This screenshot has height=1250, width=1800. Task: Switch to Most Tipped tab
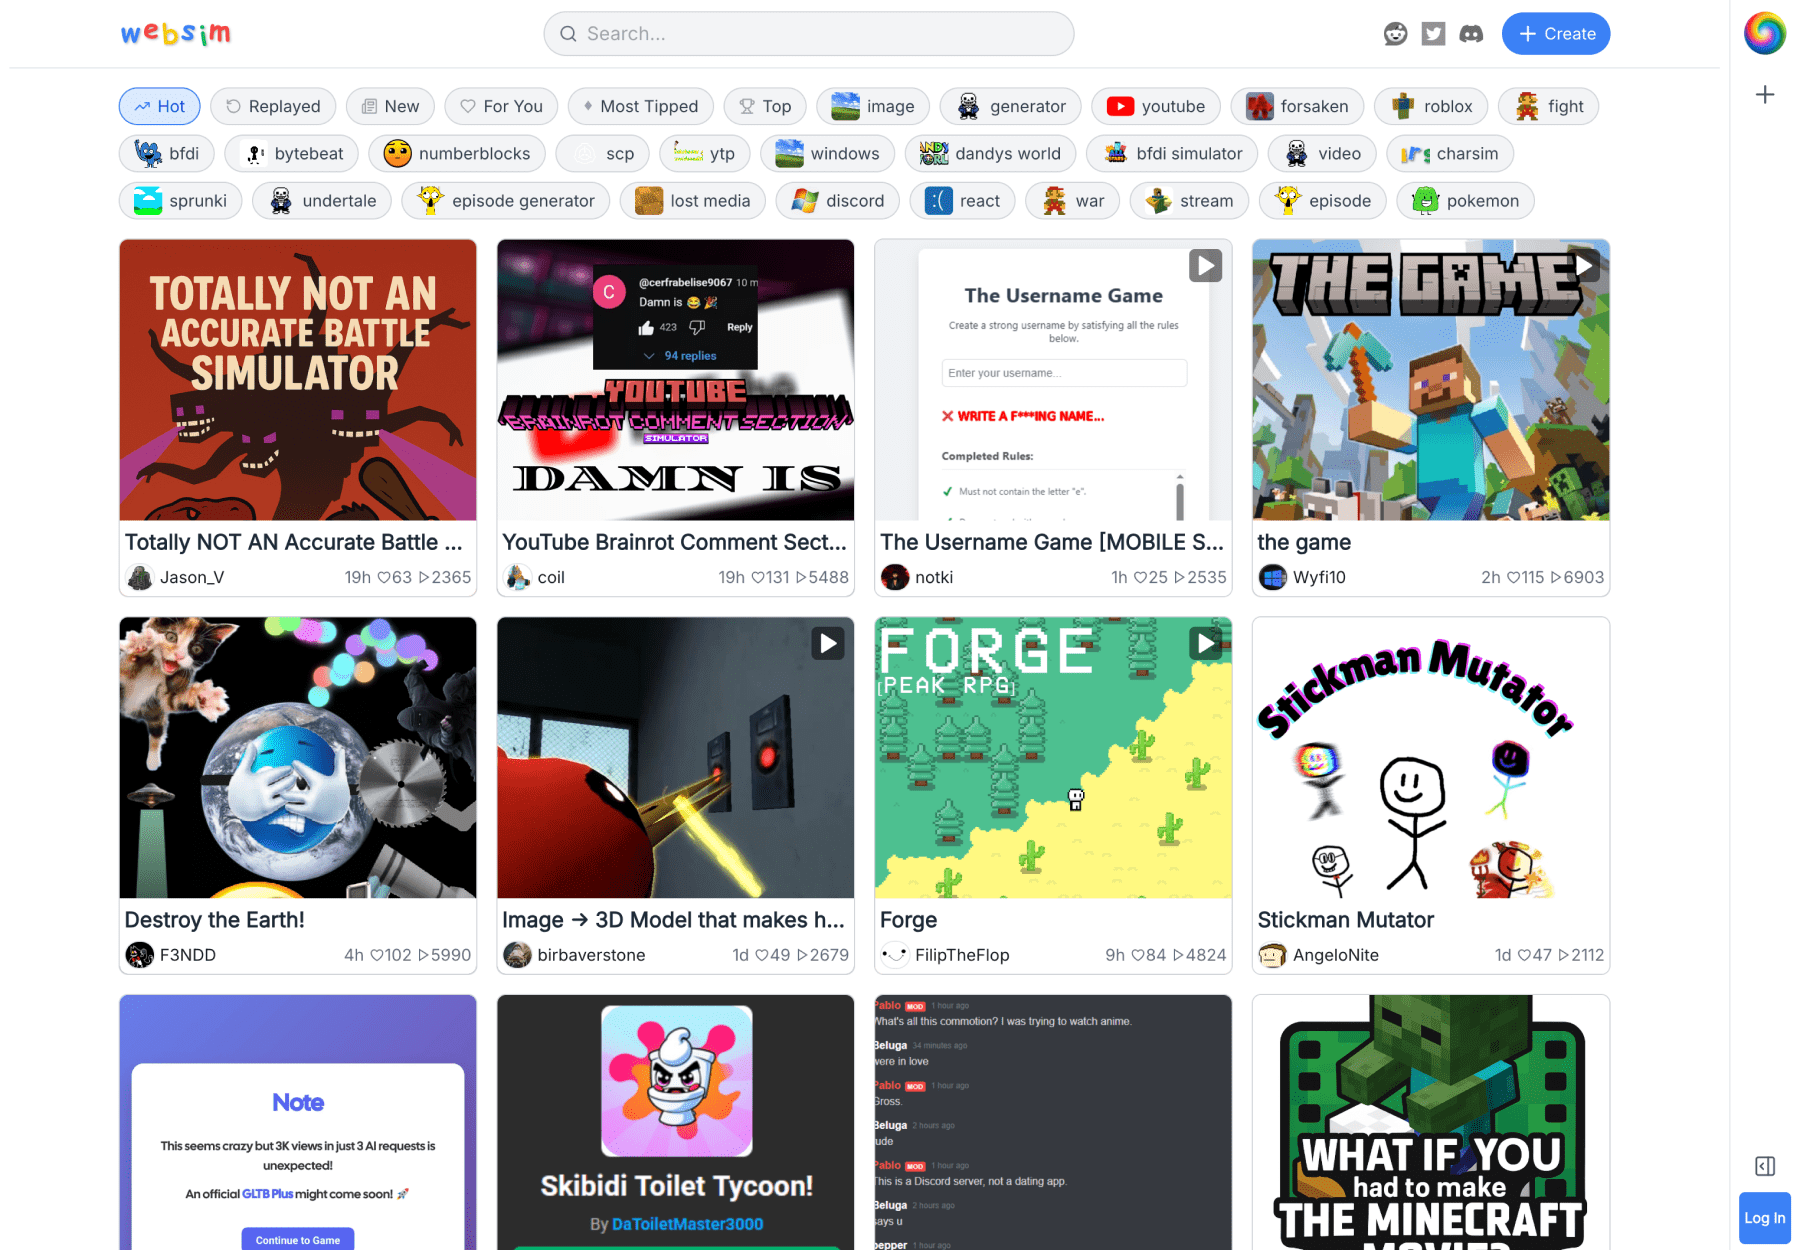click(641, 106)
